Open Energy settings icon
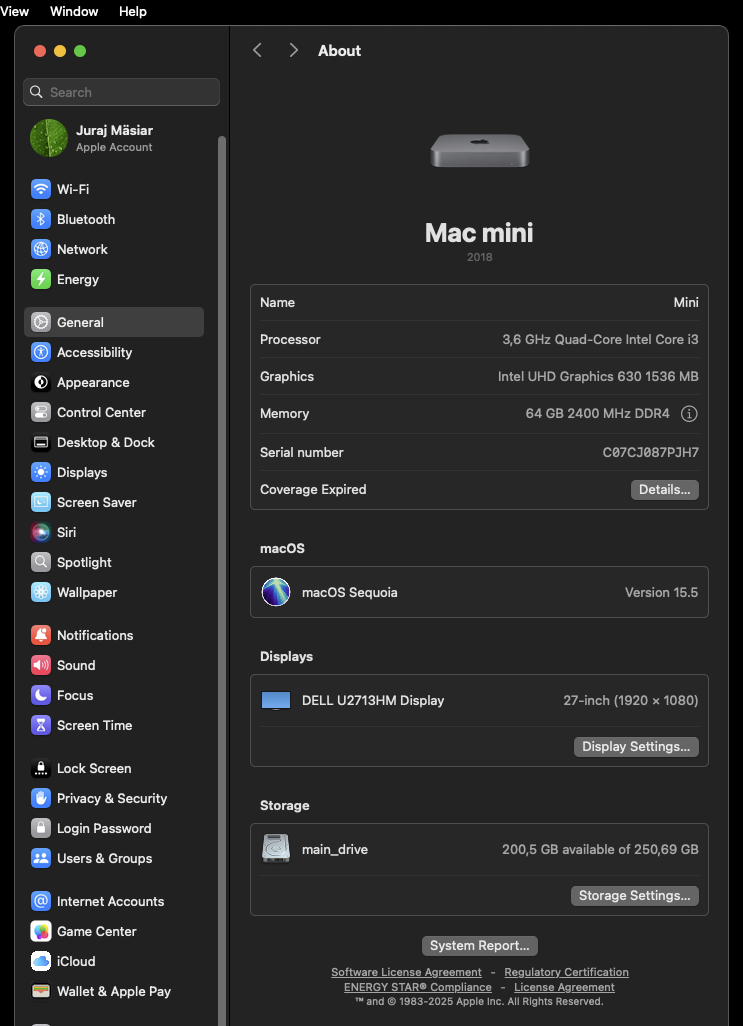The height and width of the screenshot is (1026, 743). [41, 279]
